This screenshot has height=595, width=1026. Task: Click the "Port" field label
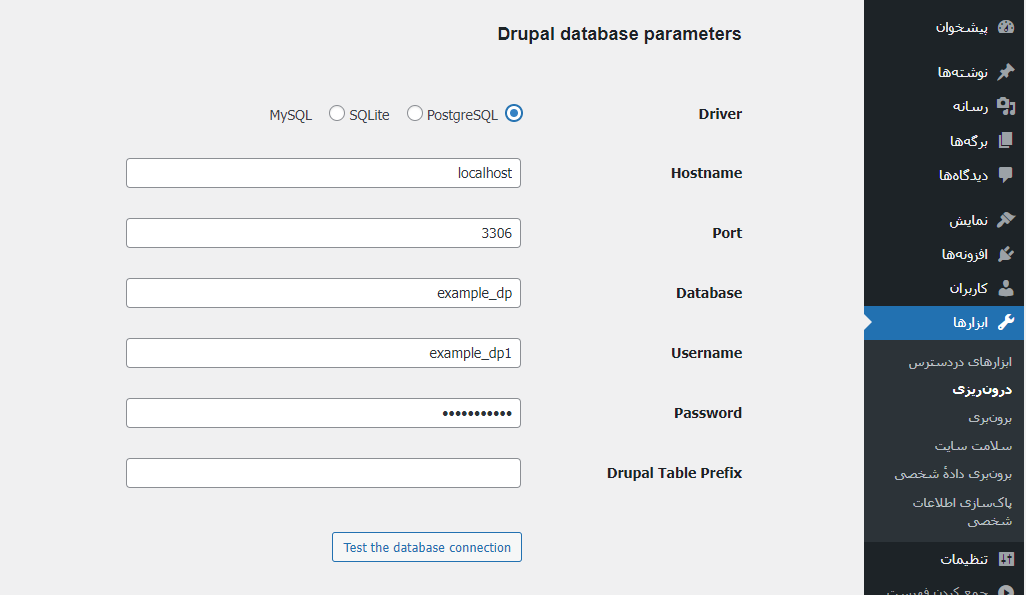pyautogui.click(x=727, y=233)
